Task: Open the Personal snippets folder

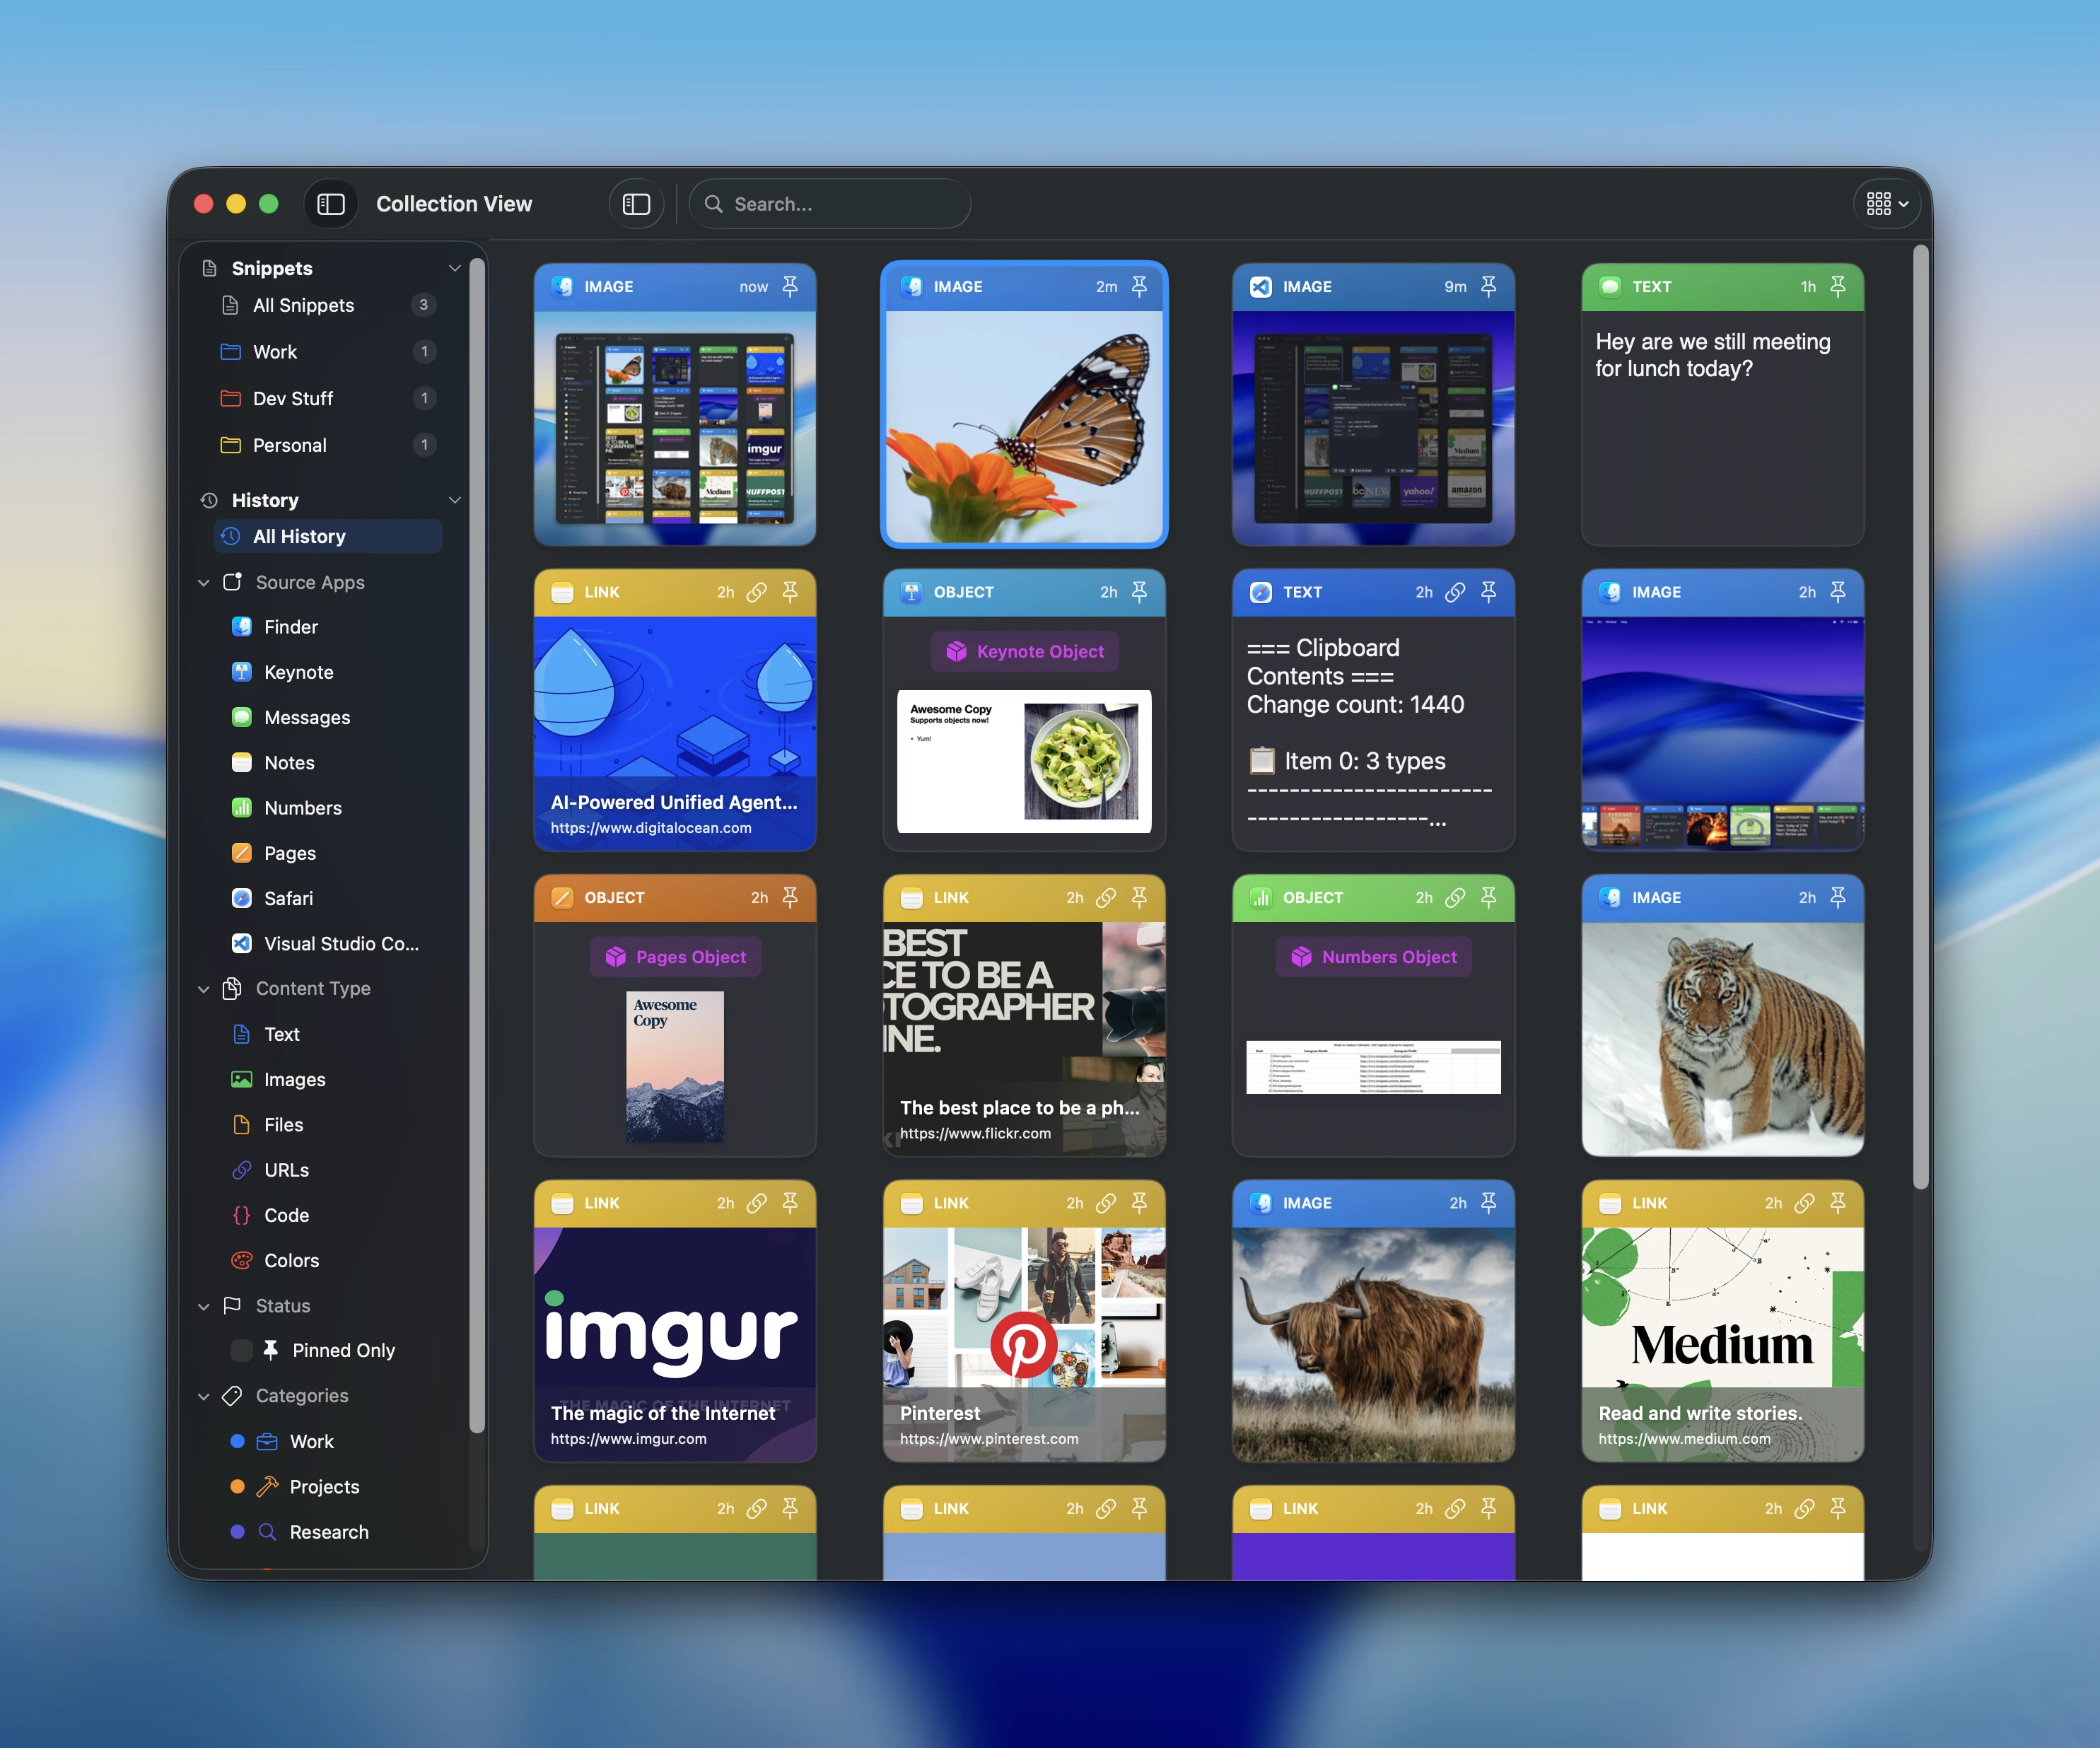Action: coord(328,445)
